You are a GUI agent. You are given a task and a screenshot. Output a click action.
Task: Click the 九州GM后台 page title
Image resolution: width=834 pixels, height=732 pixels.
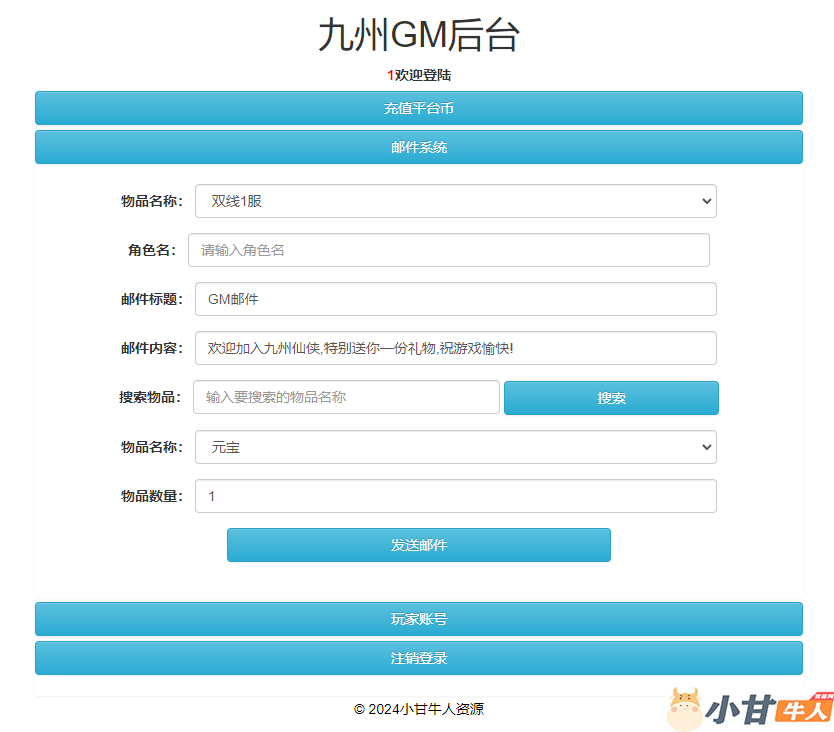pyautogui.click(x=418, y=35)
